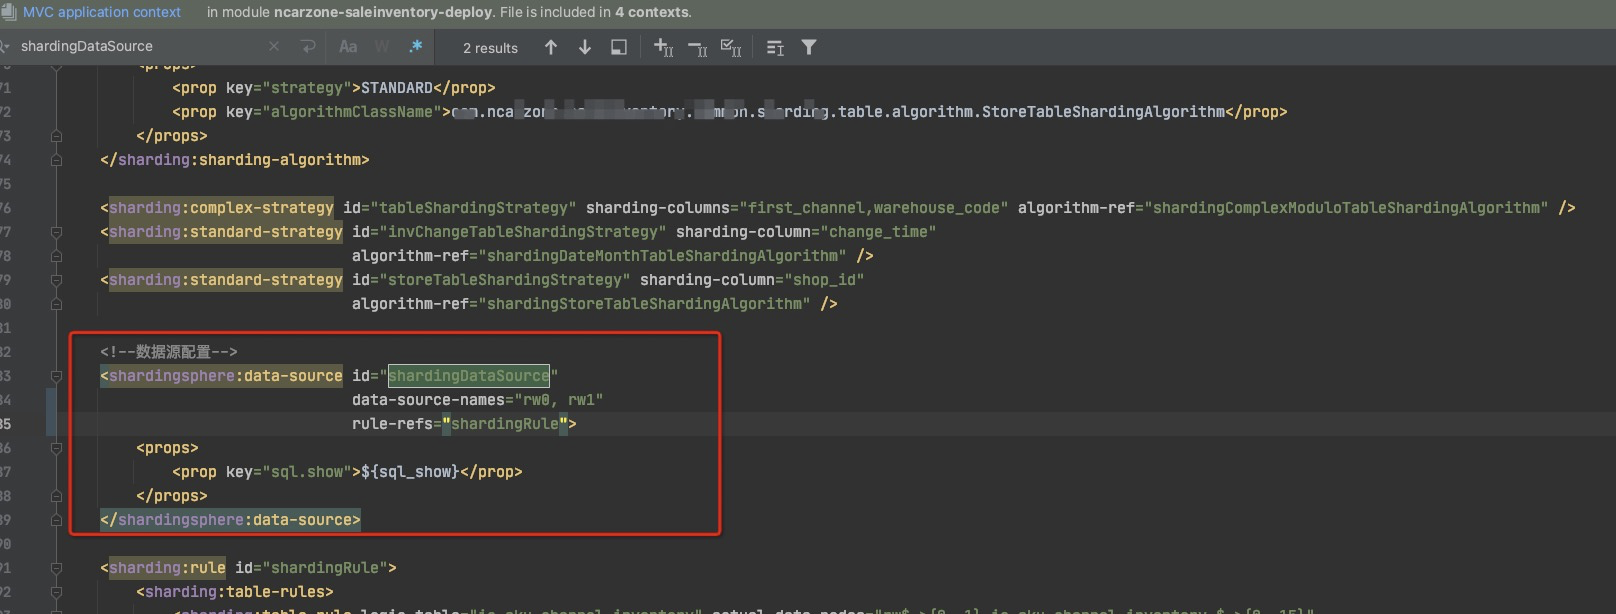The image size is (1616, 614).
Task: Click the sharding:complex-strategy tag name
Action: [x=221, y=208]
